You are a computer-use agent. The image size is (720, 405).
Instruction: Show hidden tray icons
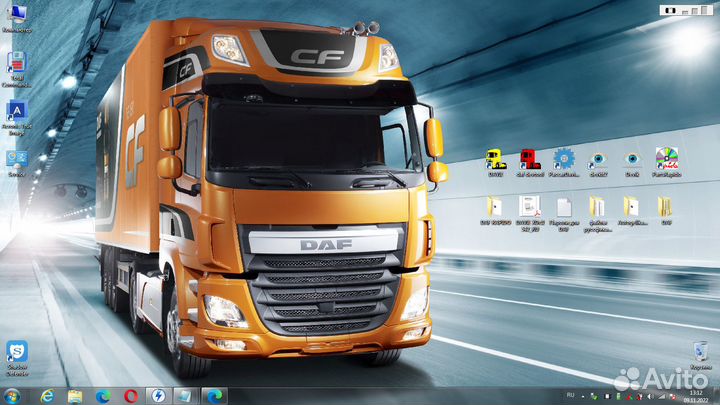[x=583, y=396]
